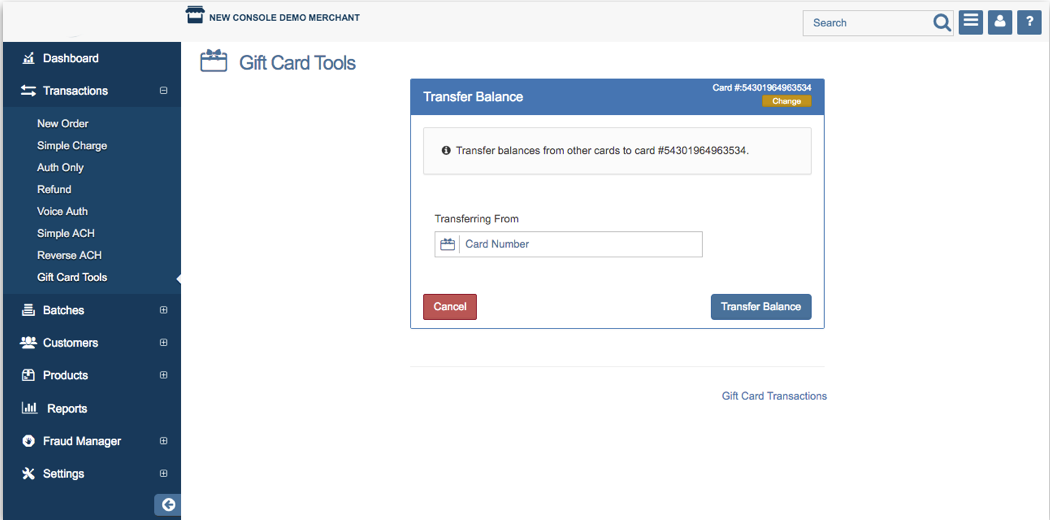Expand the Customers menu section
Image resolution: width=1050 pixels, height=520 pixels.
click(x=164, y=343)
